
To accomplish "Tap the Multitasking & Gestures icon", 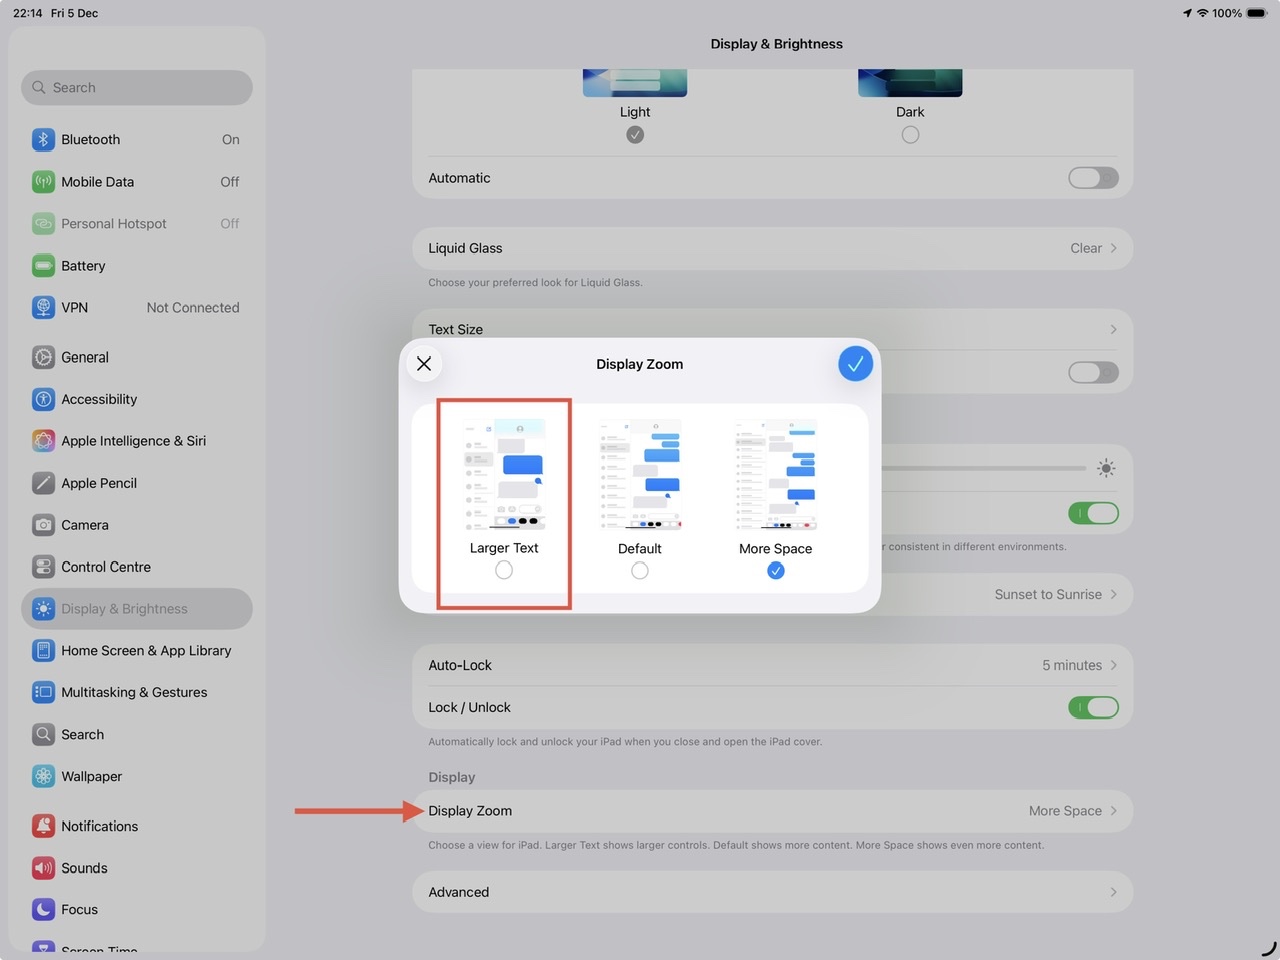I will click(x=43, y=692).
